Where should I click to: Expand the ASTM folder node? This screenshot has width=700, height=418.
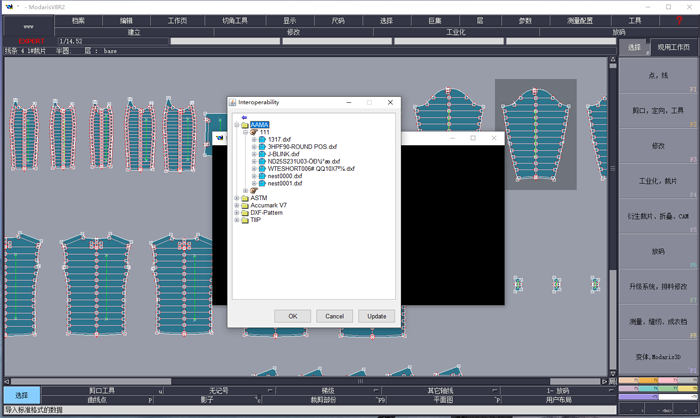[237, 198]
